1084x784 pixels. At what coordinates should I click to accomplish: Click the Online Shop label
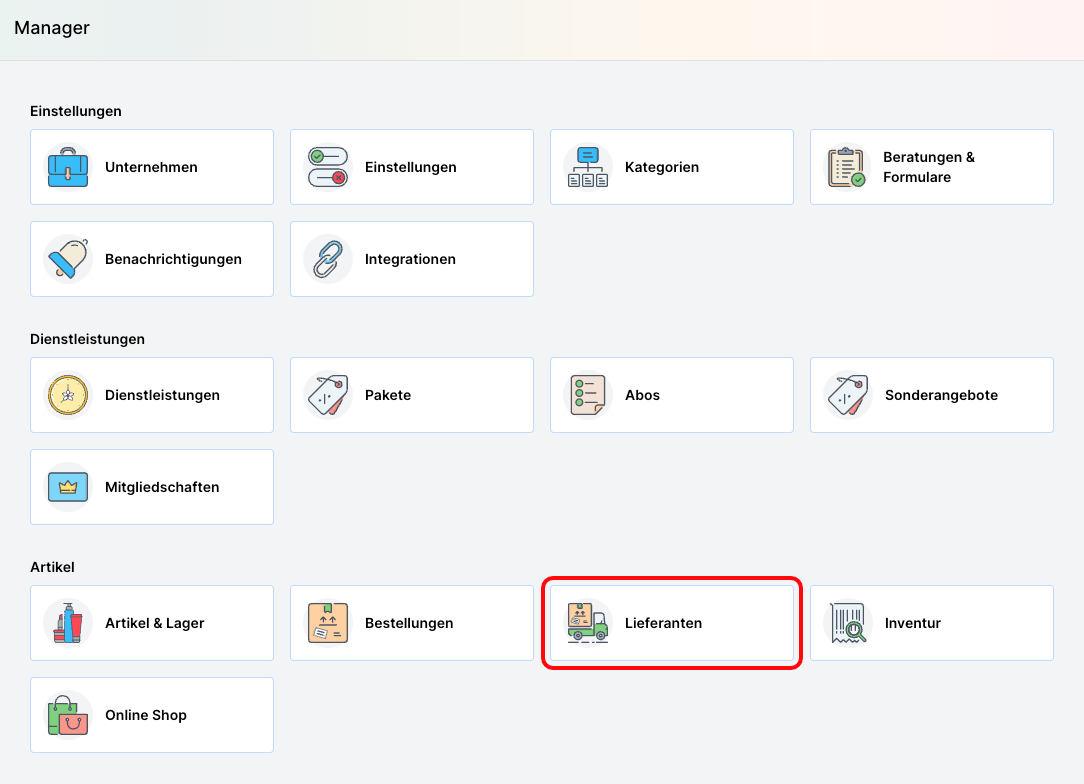(x=146, y=715)
